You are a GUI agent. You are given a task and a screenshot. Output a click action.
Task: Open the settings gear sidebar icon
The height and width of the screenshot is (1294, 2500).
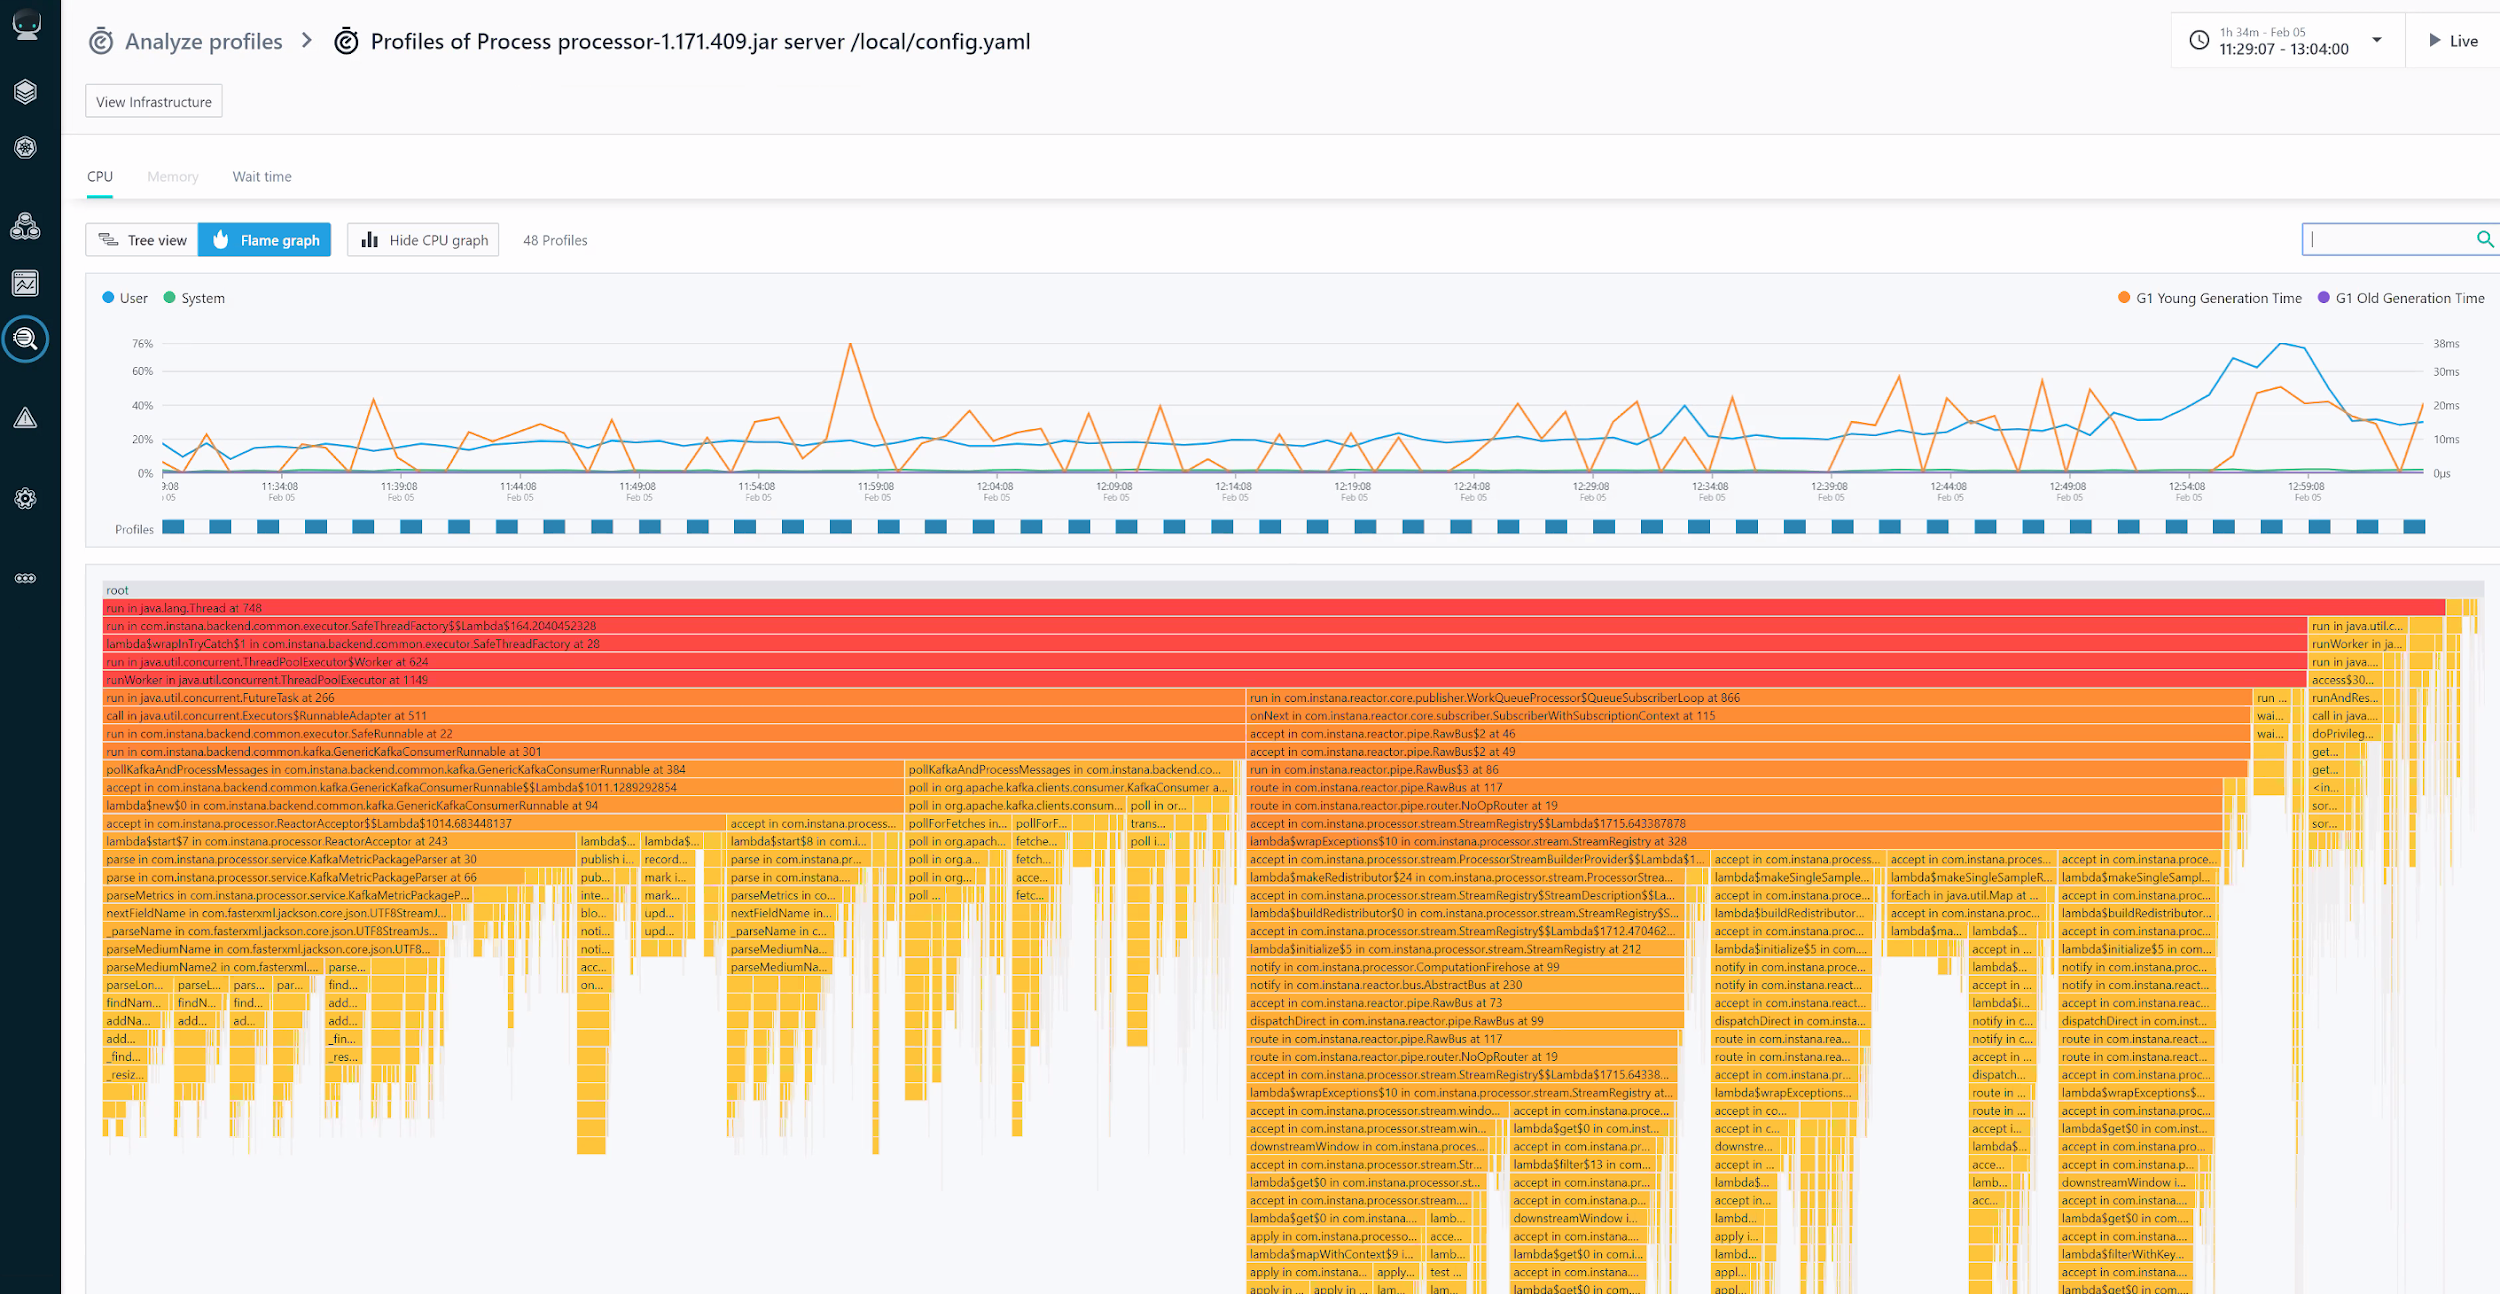[x=26, y=498]
